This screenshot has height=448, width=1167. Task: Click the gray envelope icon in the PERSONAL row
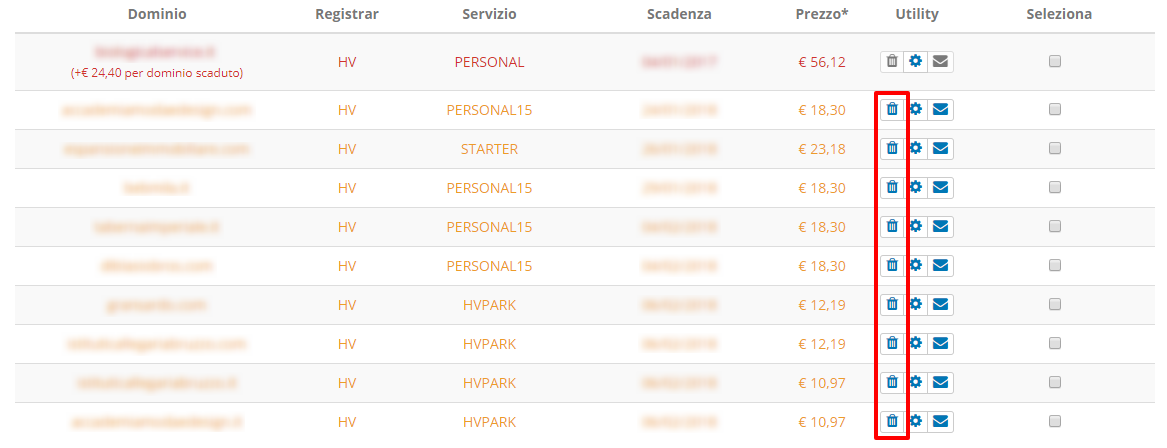pyautogui.click(x=940, y=62)
